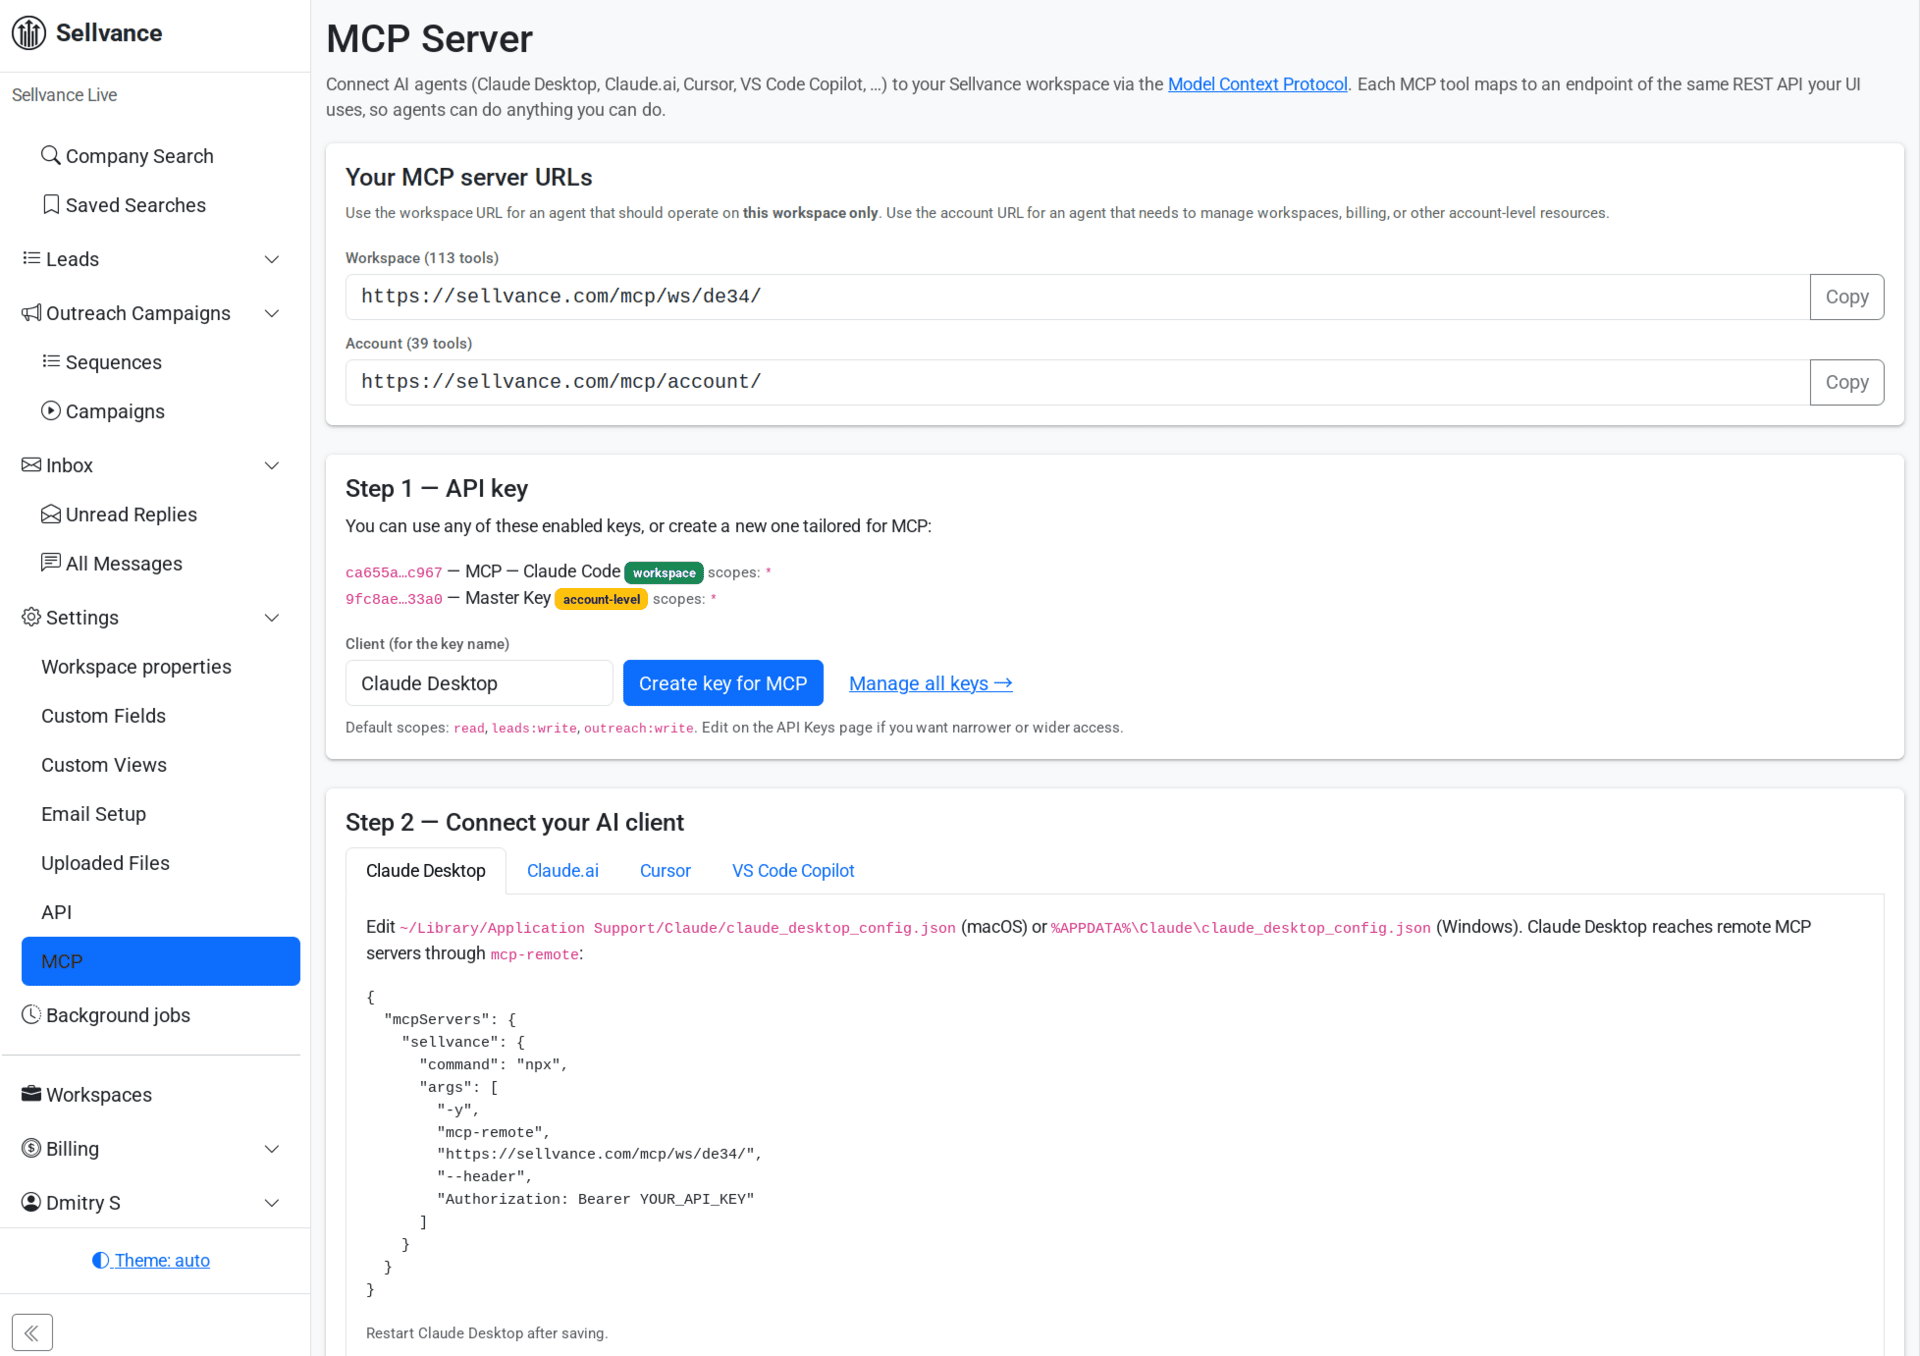Select the Campaigns play icon
The width and height of the screenshot is (1920, 1356).
click(x=51, y=411)
